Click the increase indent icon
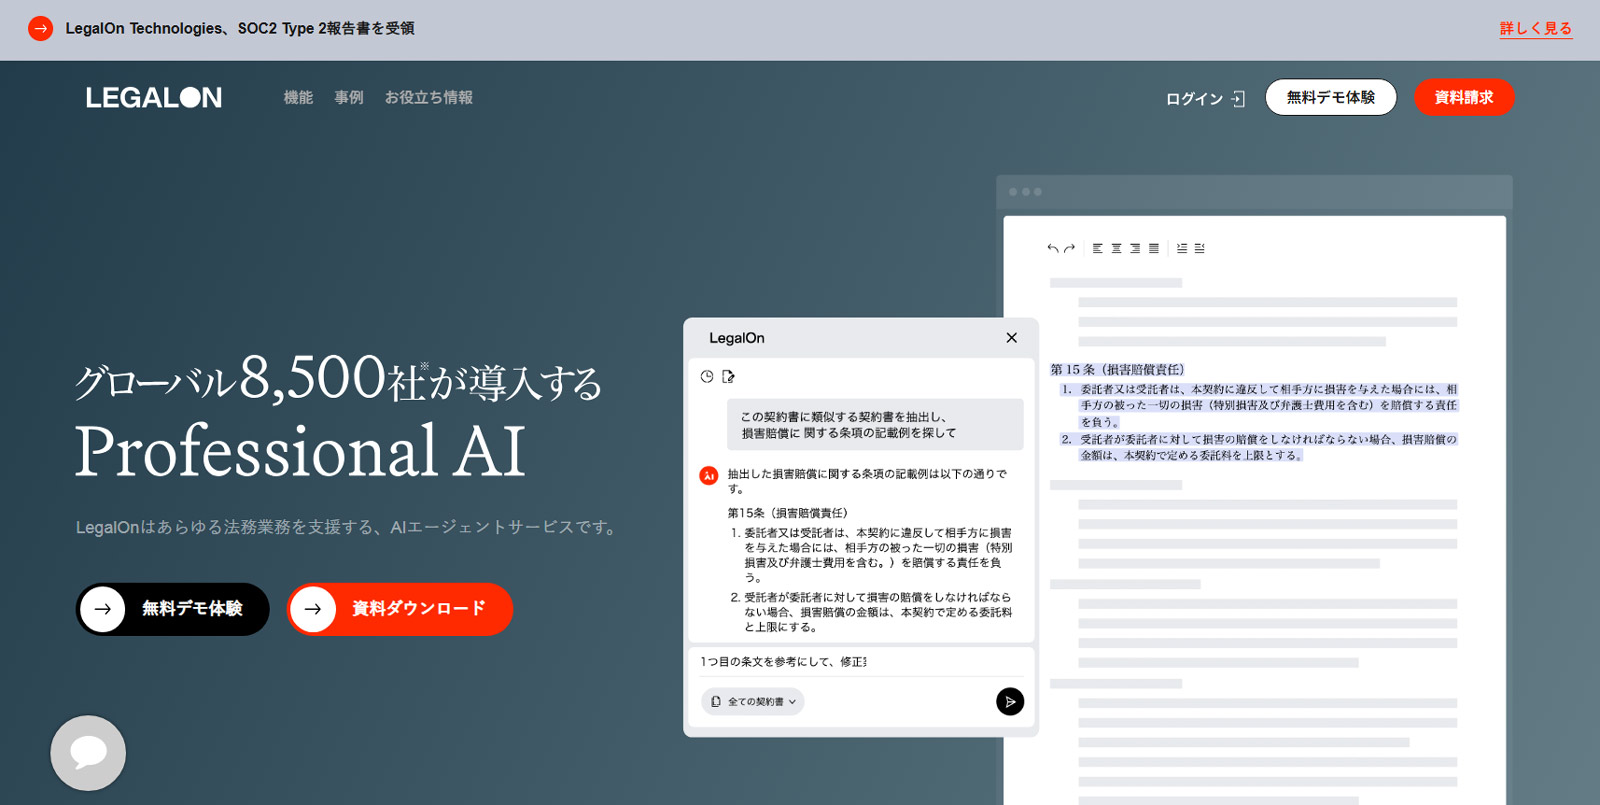The height and width of the screenshot is (805, 1600). click(x=1182, y=248)
